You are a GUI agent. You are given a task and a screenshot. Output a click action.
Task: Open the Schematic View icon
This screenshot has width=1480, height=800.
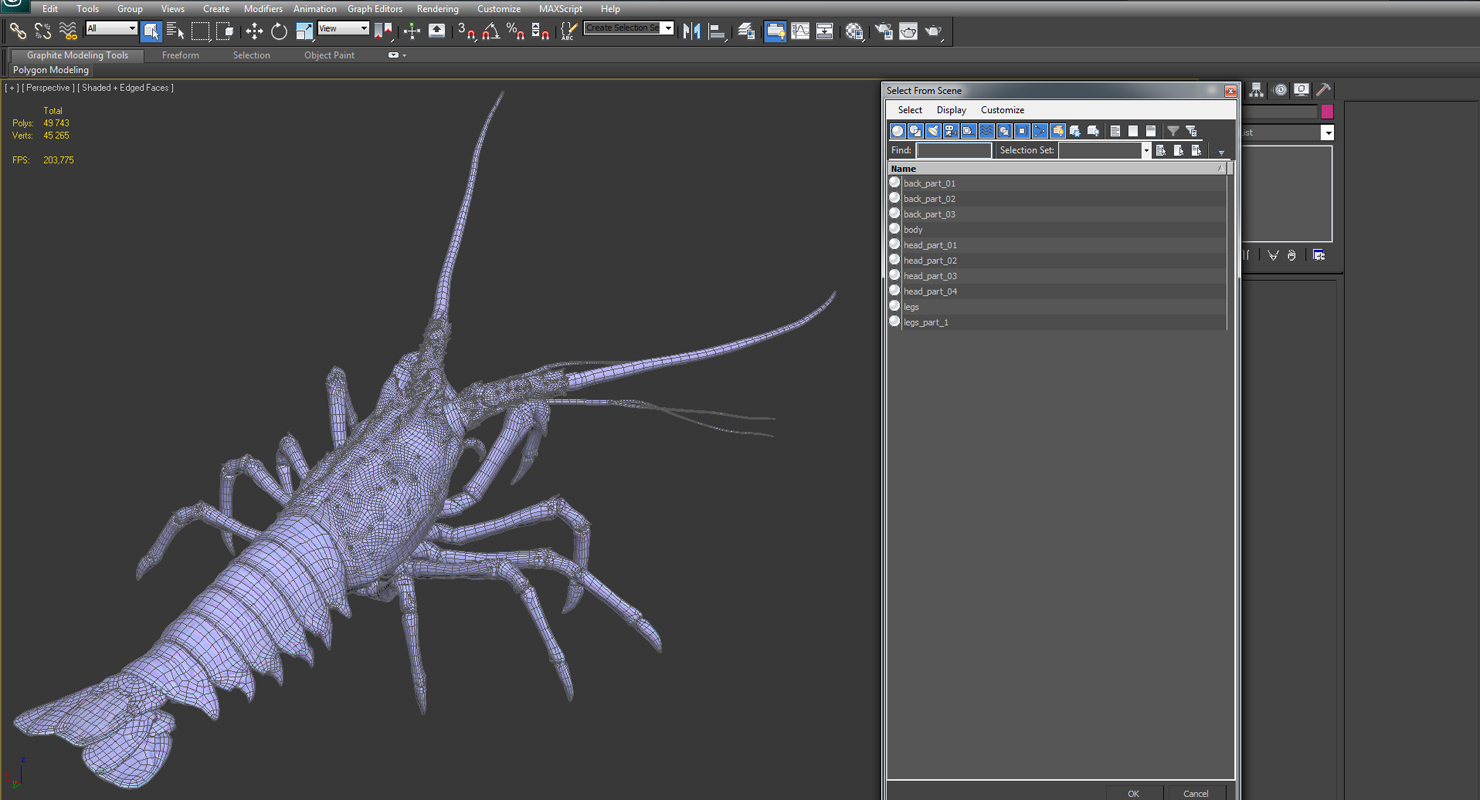(x=824, y=31)
